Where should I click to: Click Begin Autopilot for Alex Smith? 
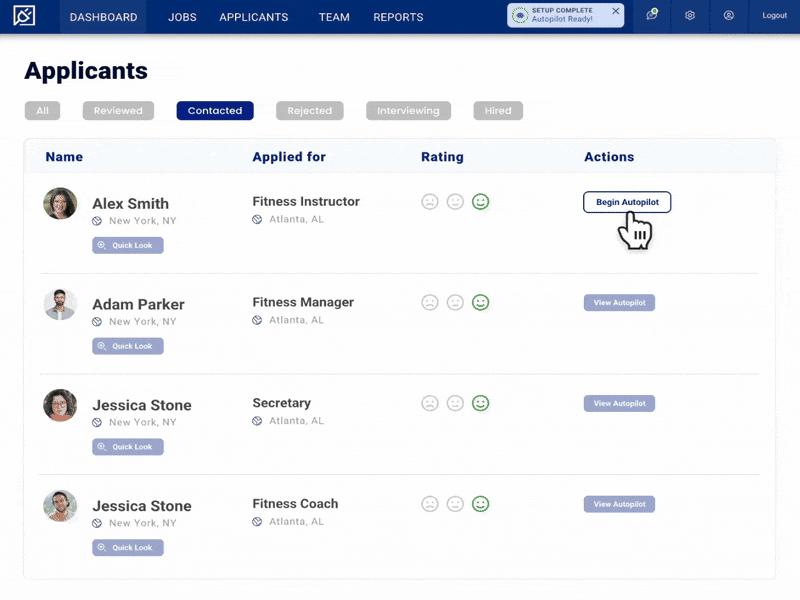tap(627, 202)
